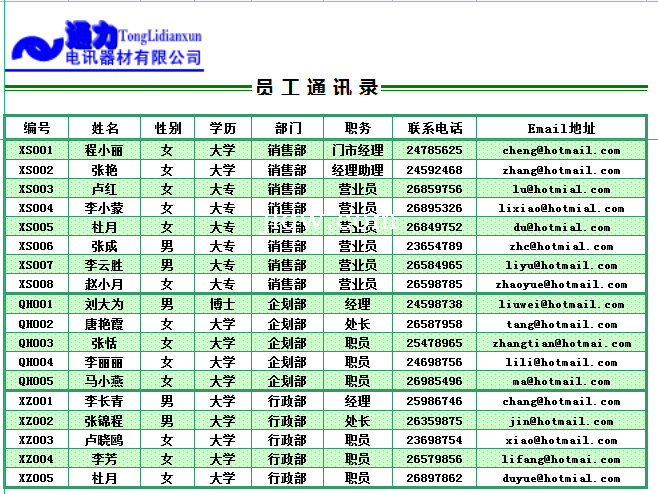658x494 pixels.
Task: Select the 部门 column header
Action: [286, 128]
